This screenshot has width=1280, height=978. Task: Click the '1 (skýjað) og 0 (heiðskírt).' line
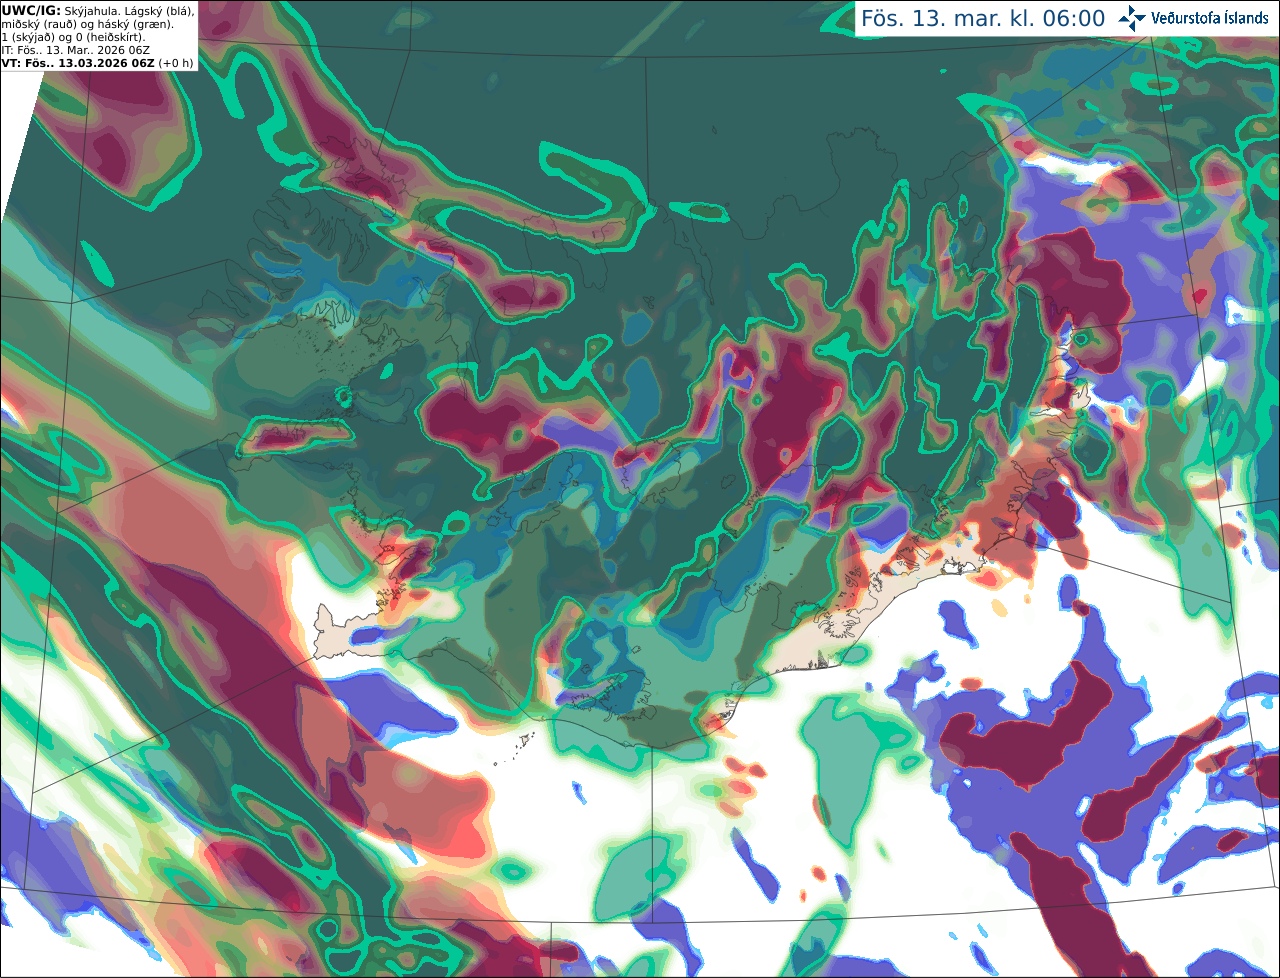click(x=73, y=37)
